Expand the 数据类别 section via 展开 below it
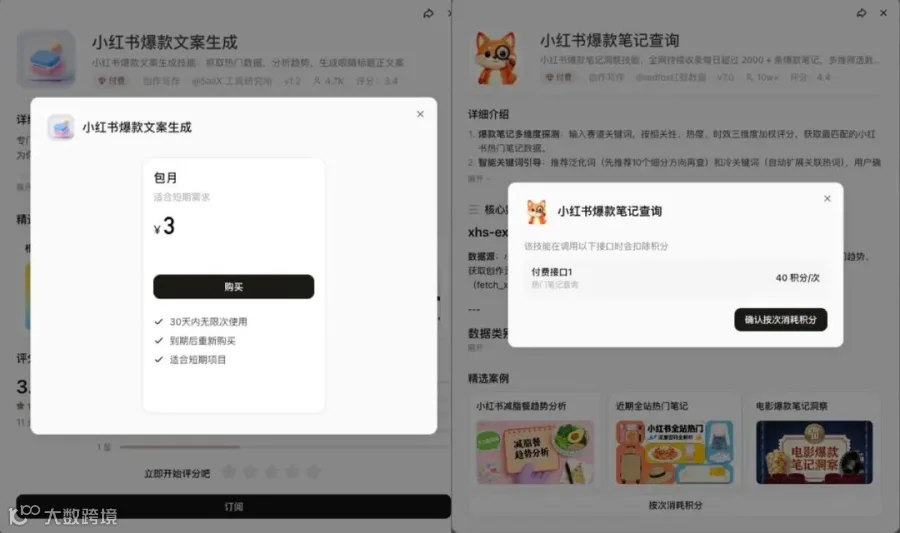The height and width of the screenshot is (533, 900). (x=475, y=348)
